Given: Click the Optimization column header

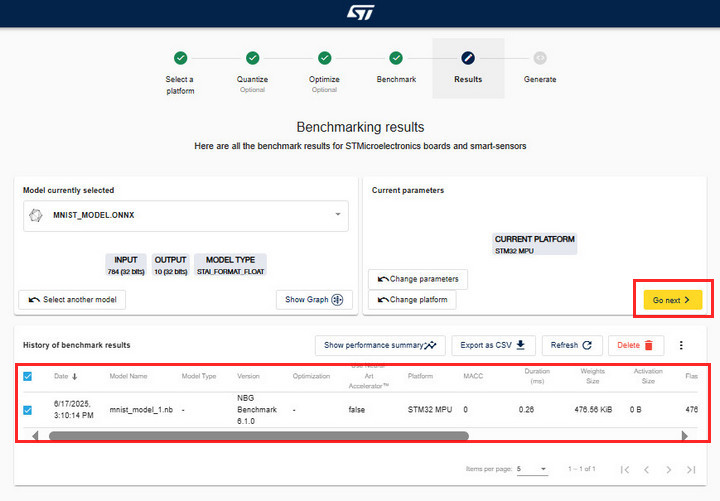Looking at the screenshot, I should (x=311, y=376).
